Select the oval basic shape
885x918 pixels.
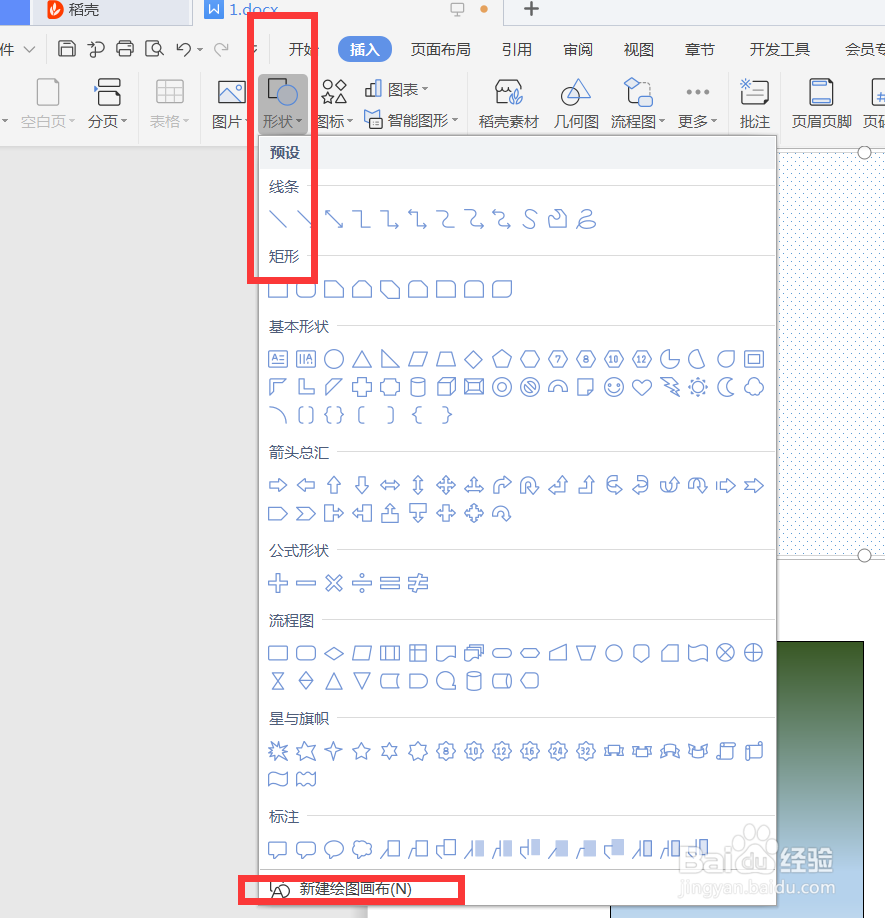(334, 359)
